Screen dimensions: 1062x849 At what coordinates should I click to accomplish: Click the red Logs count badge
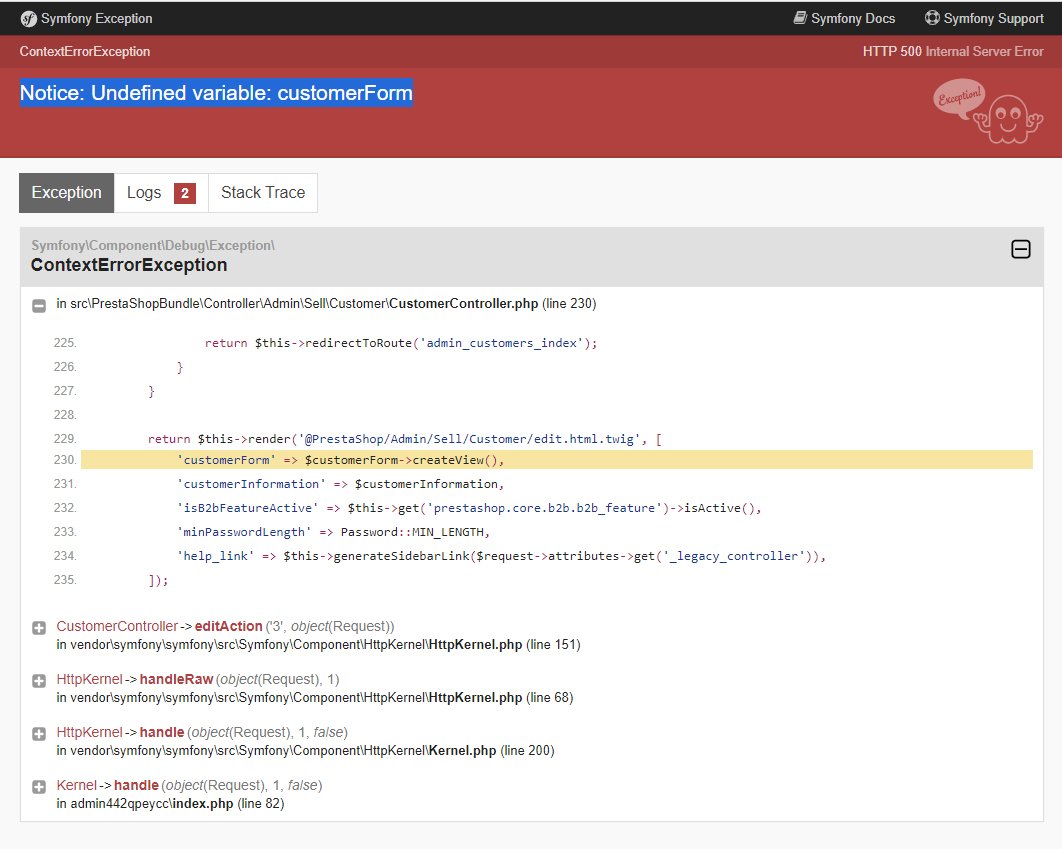(185, 193)
